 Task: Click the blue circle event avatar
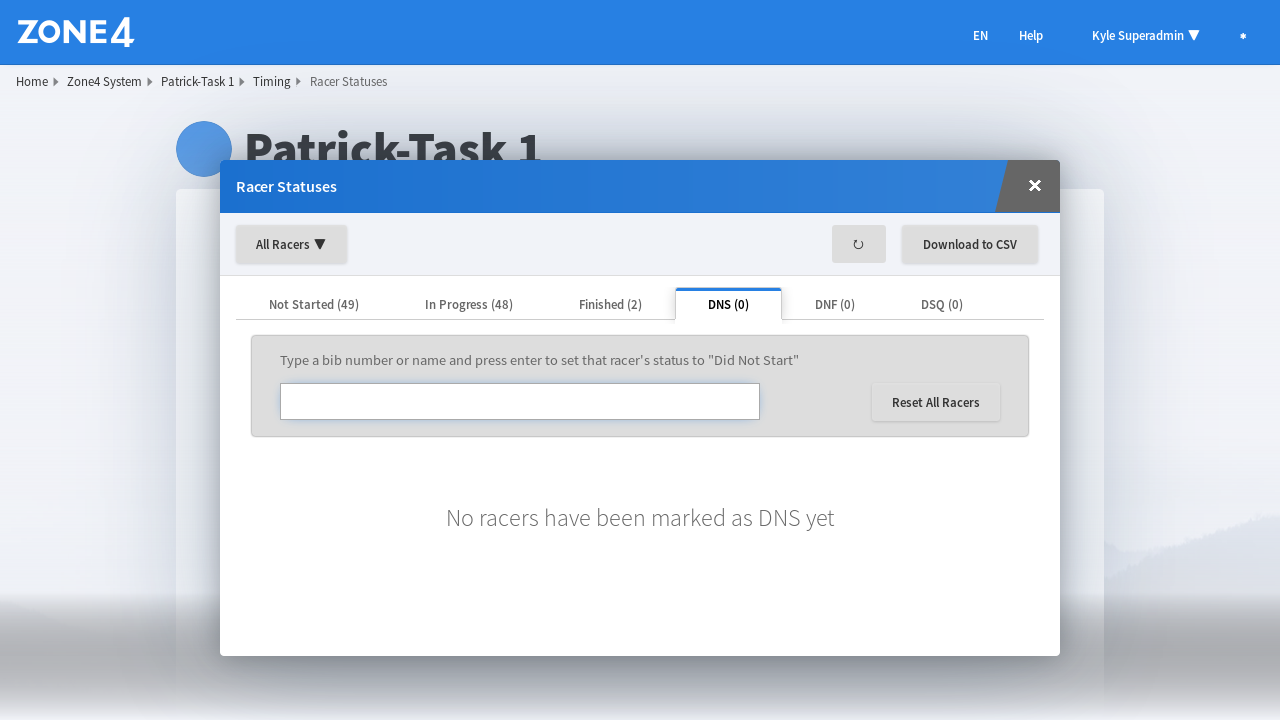(204, 148)
